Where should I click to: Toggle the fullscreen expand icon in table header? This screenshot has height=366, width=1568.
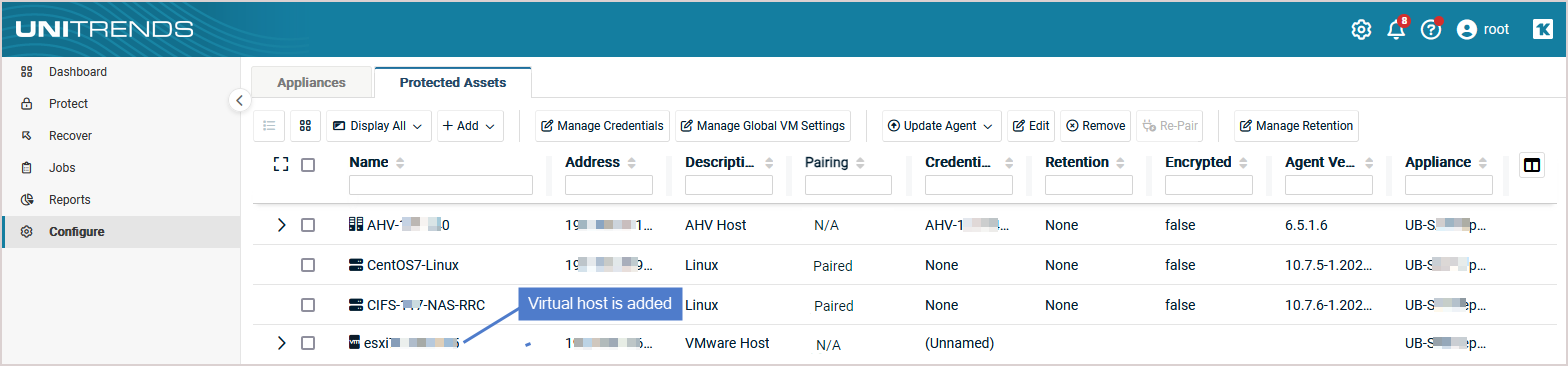281,164
